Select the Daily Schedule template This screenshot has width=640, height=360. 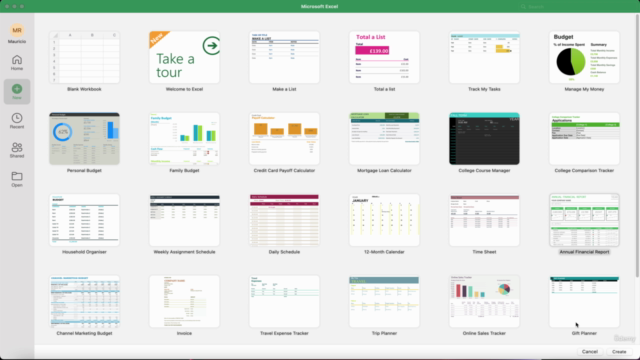(x=284, y=220)
